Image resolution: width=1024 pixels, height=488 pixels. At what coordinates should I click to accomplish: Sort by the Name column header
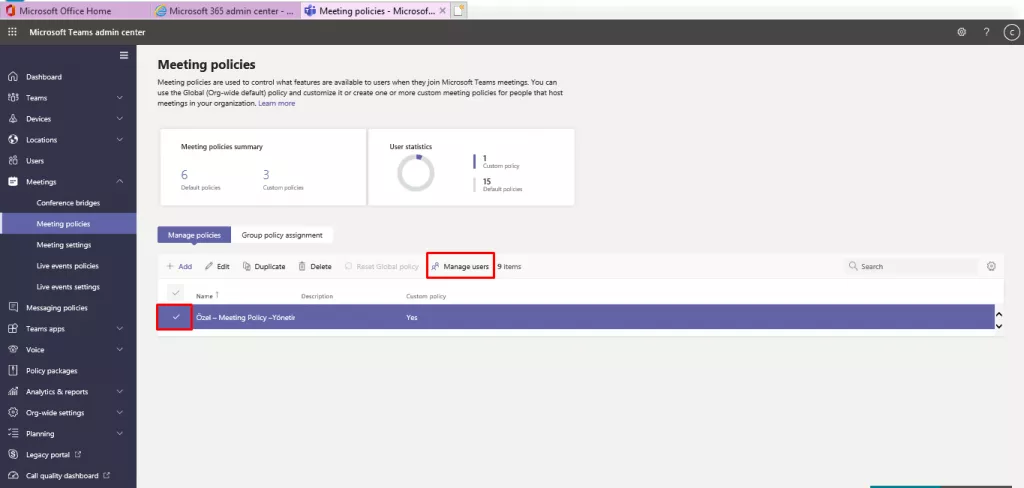[x=205, y=296]
